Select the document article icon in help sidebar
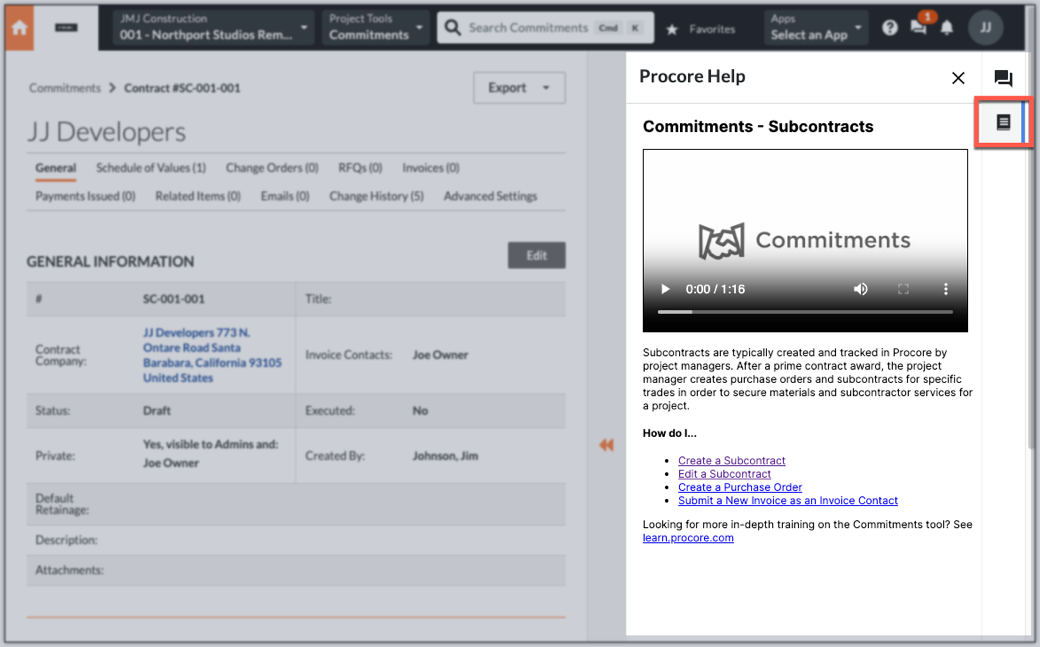This screenshot has width=1040, height=647. coord(1003,122)
